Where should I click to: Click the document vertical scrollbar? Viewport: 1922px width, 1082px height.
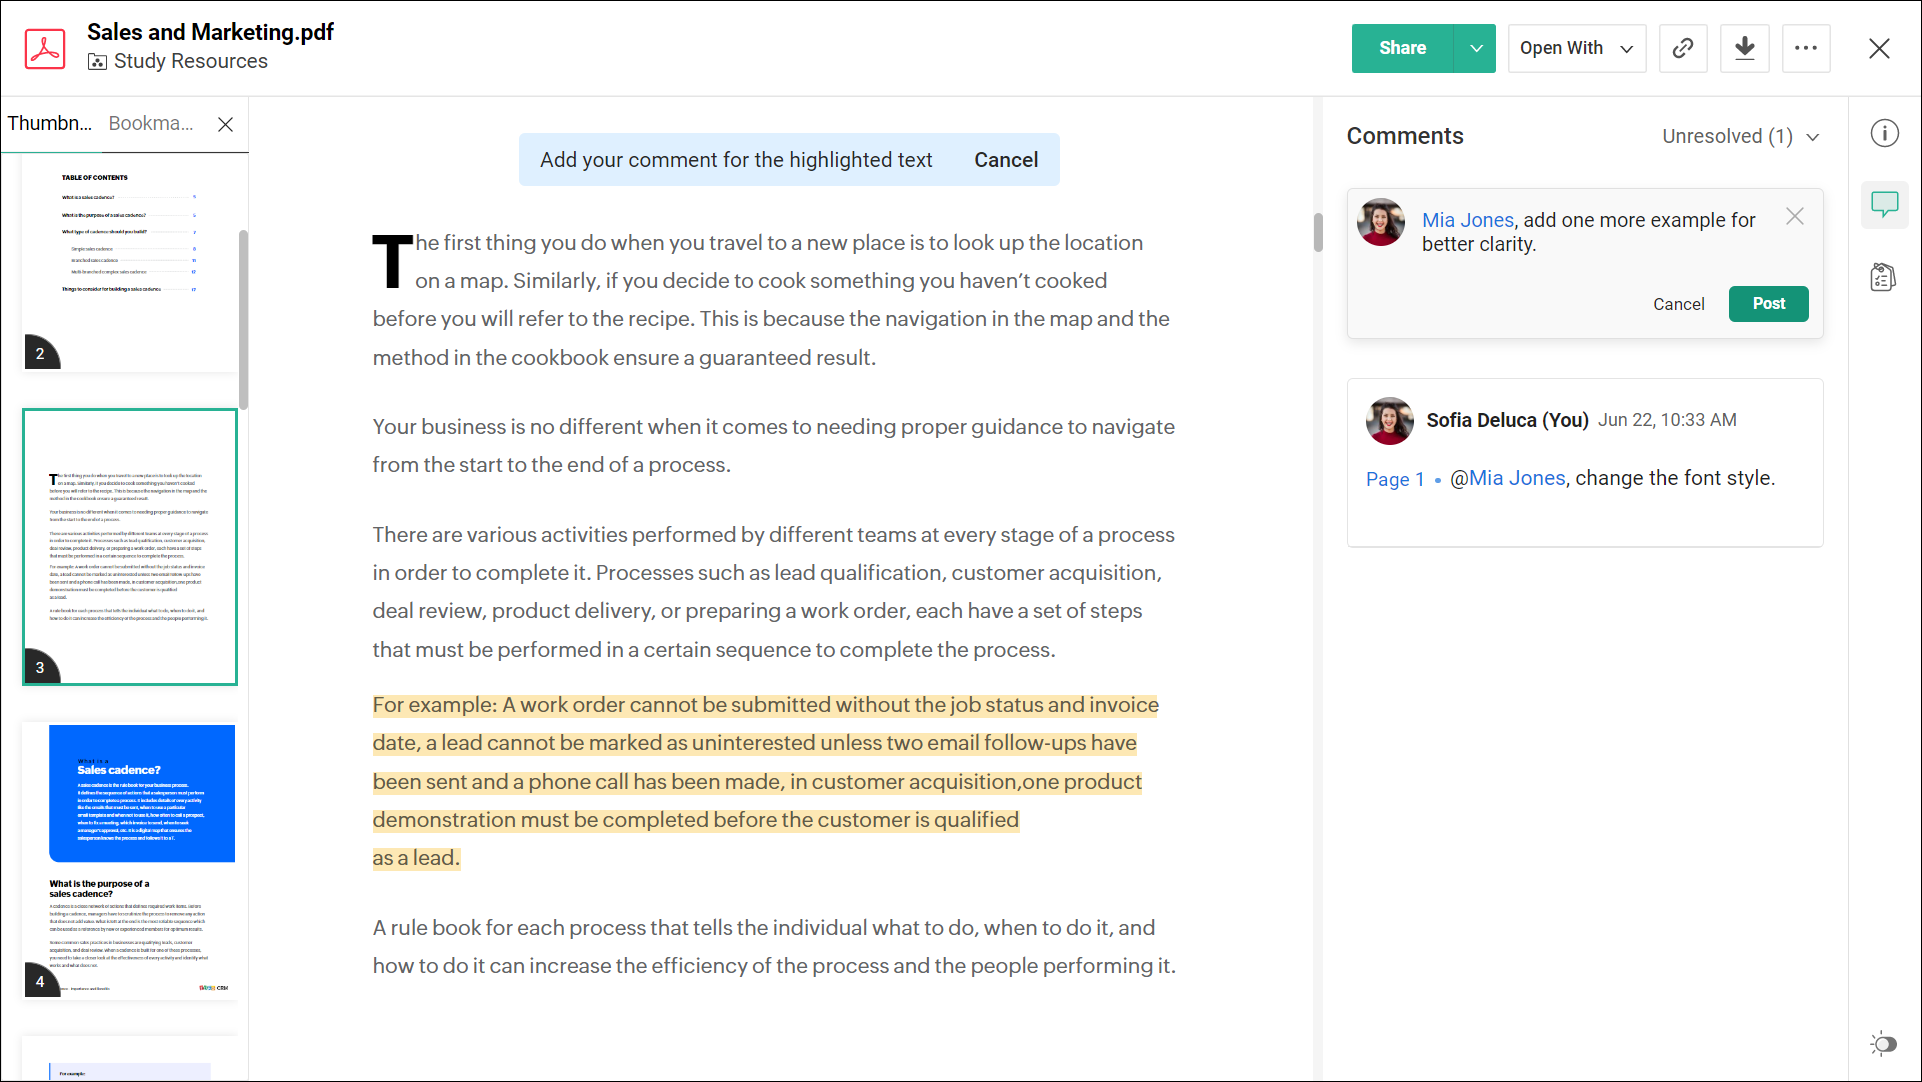1318,232
